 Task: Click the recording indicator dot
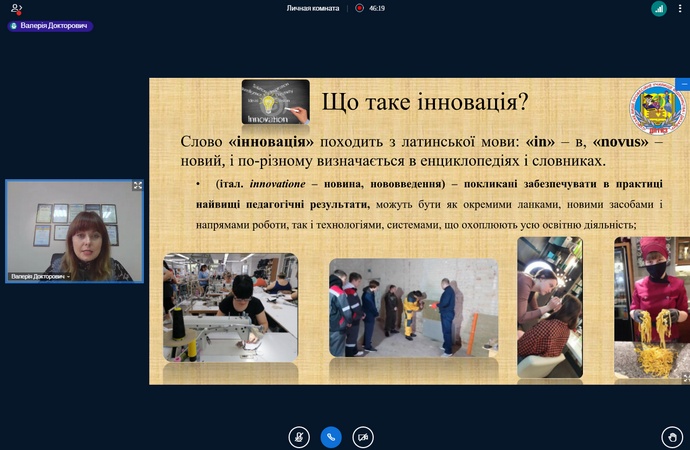point(360,8)
